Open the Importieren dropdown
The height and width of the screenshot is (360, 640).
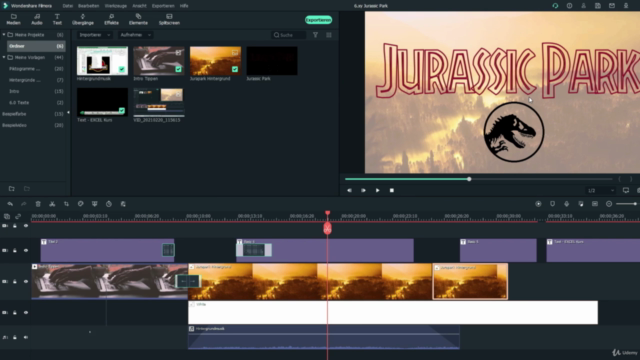click(95, 35)
